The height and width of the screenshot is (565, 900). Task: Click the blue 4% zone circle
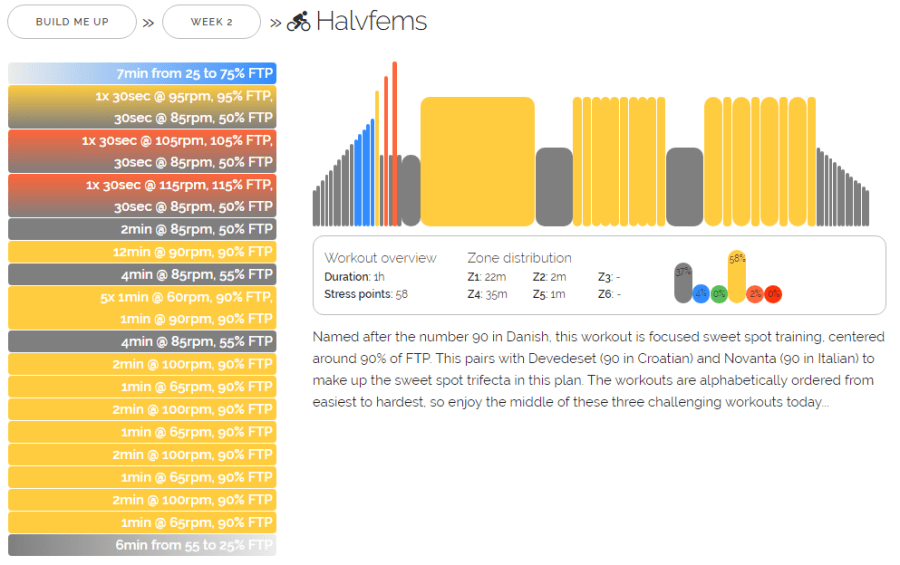pyautogui.click(x=701, y=293)
